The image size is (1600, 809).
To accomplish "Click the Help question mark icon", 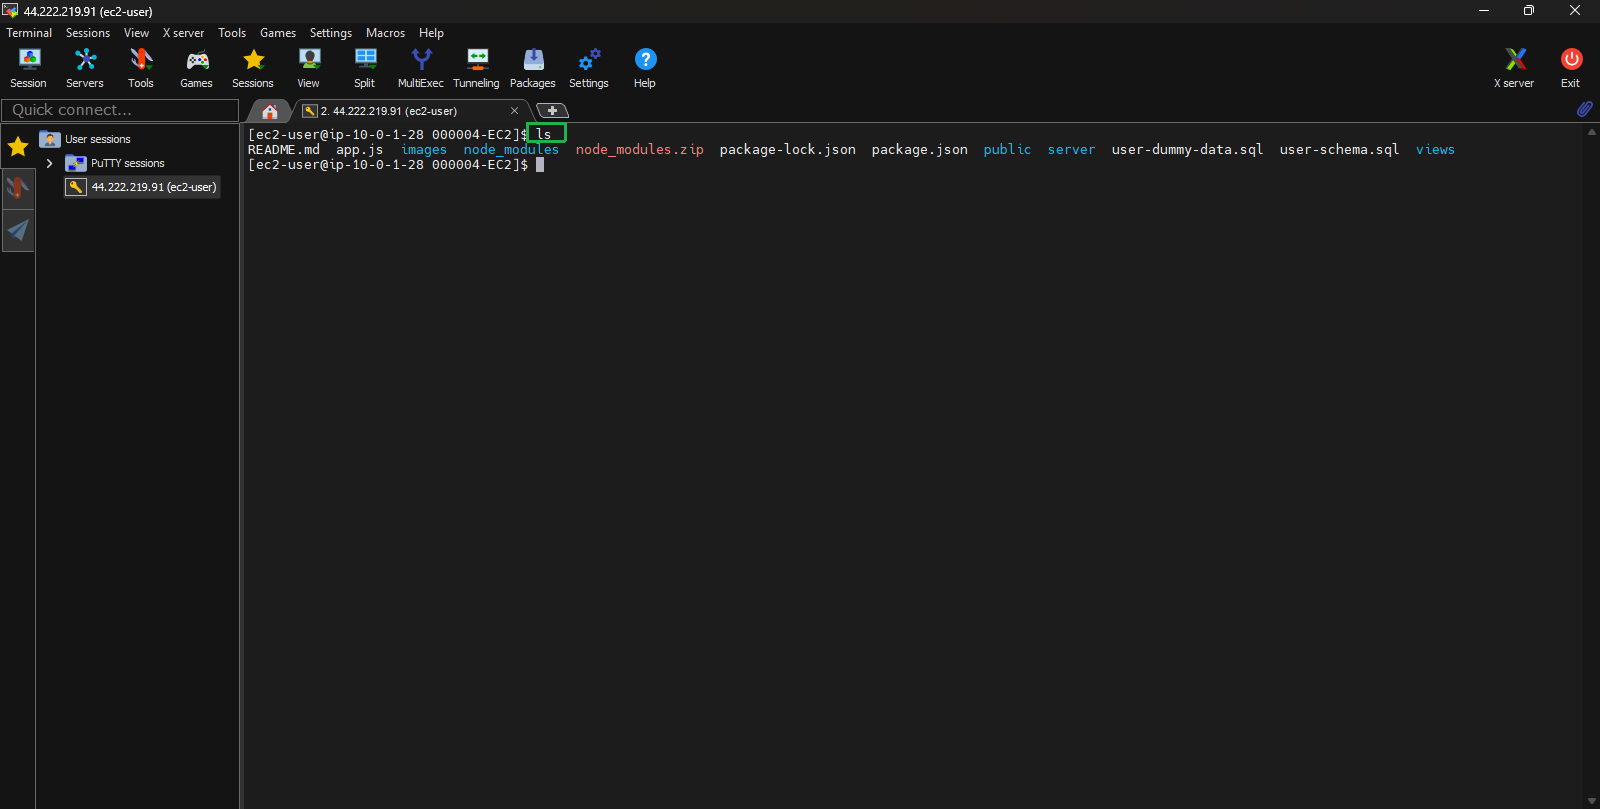I will click(x=645, y=68).
